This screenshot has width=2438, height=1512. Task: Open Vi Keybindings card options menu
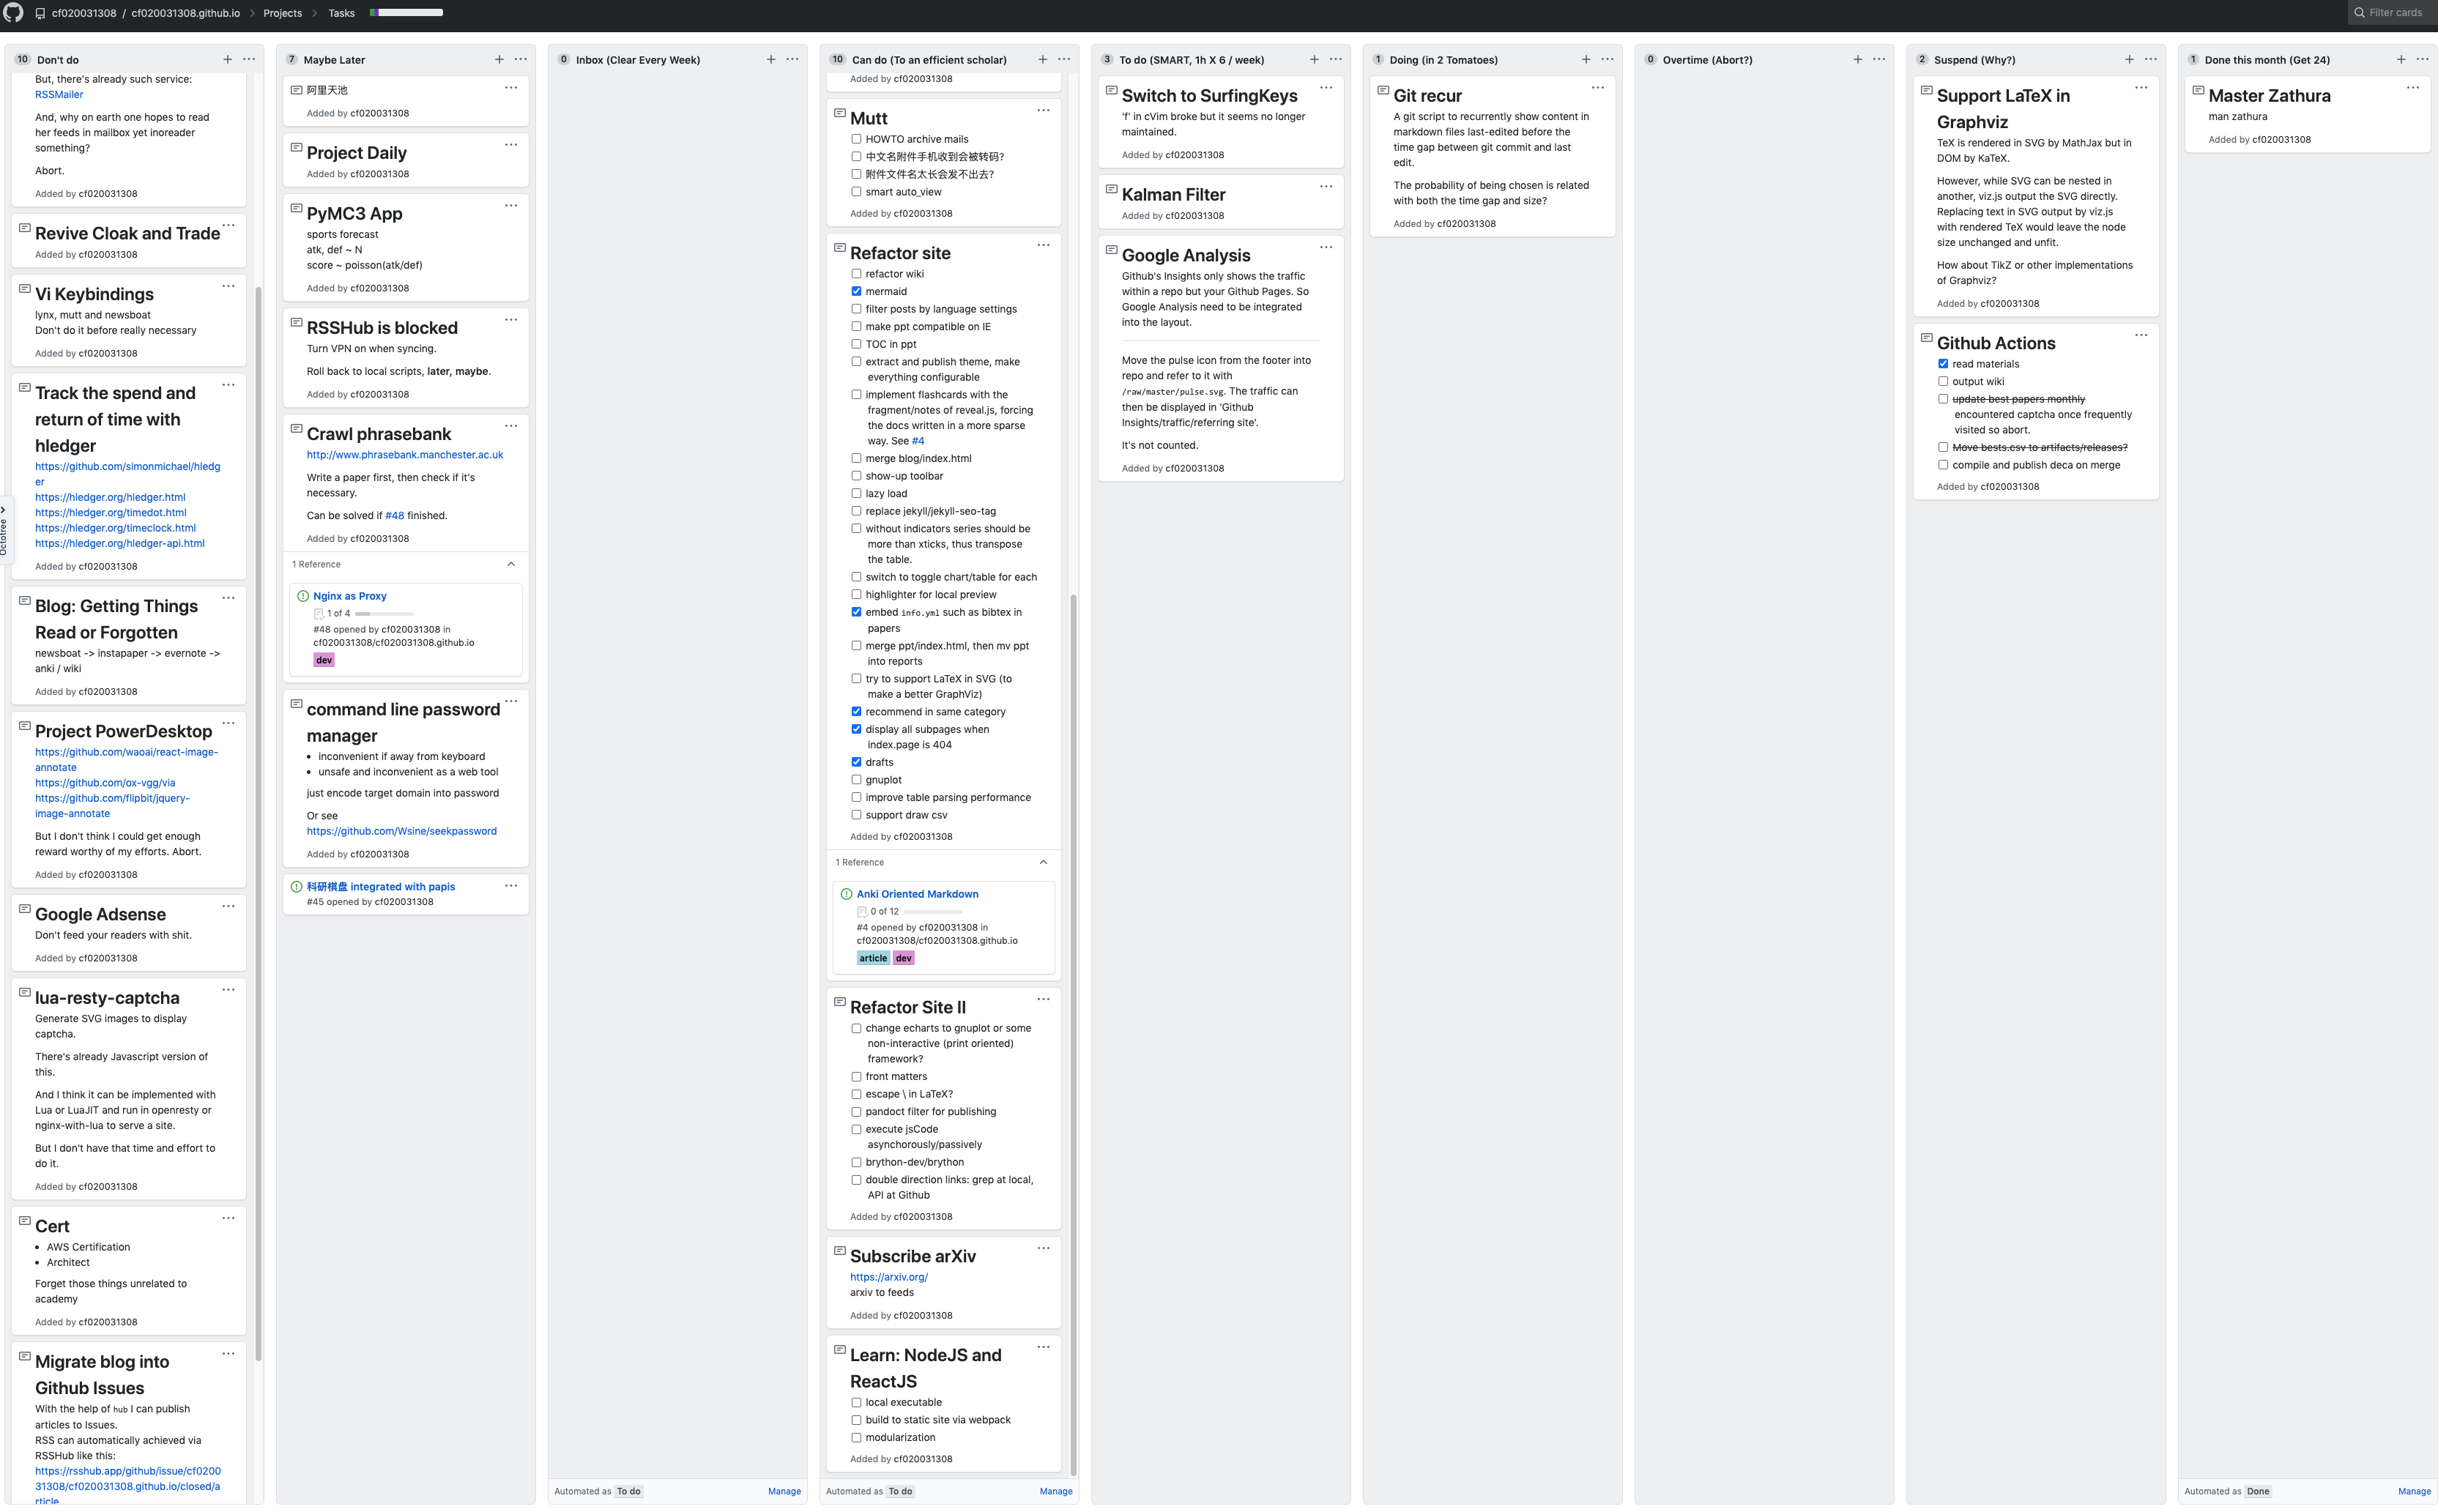(228, 286)
